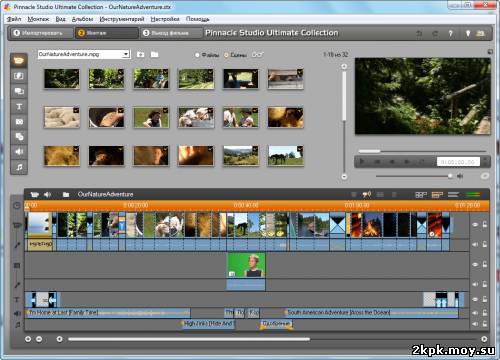
Task: Click the help question mark icon
Action: pos(451,33)
